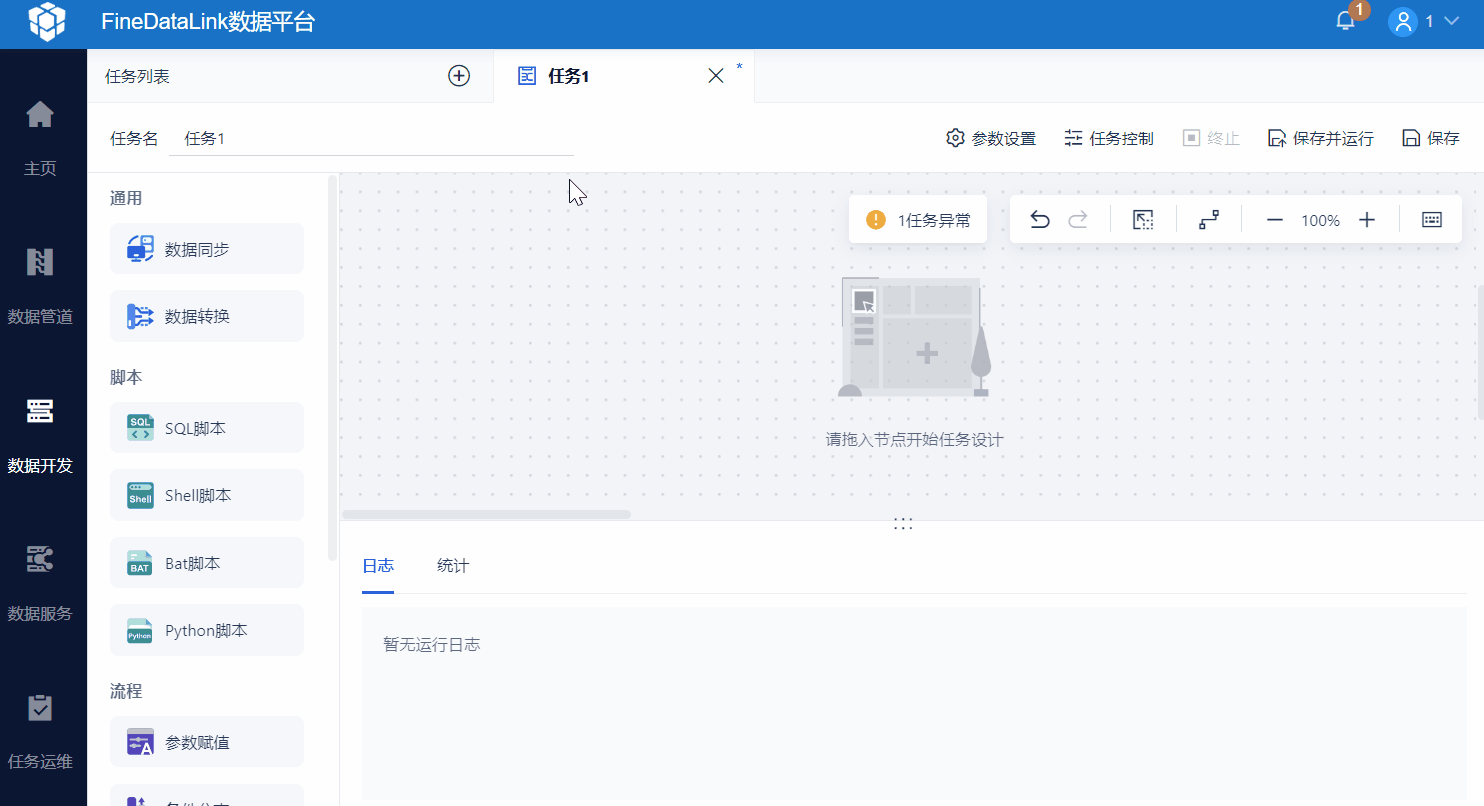Click the 流程 section heading
The height and width of the screenshot is (806, 1484).
click(126, 691)
